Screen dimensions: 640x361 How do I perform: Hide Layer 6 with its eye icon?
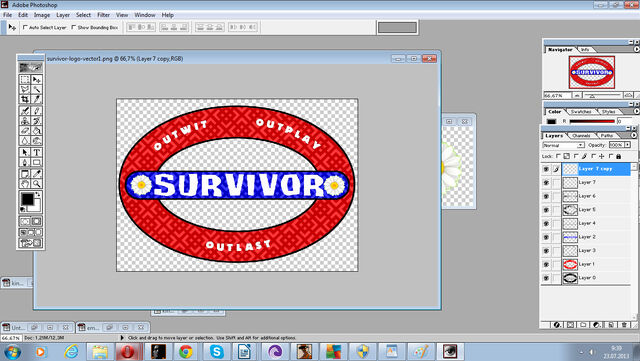coord(546,196)
